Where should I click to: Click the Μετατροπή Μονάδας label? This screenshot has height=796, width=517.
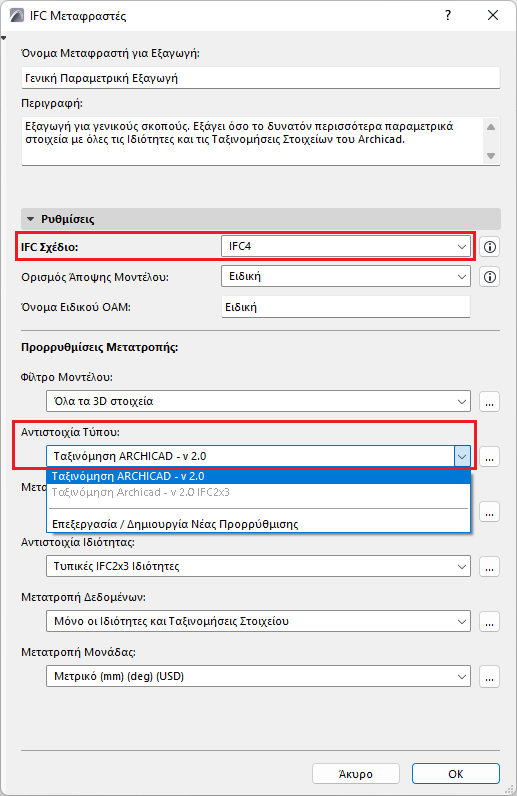[78, 652]
